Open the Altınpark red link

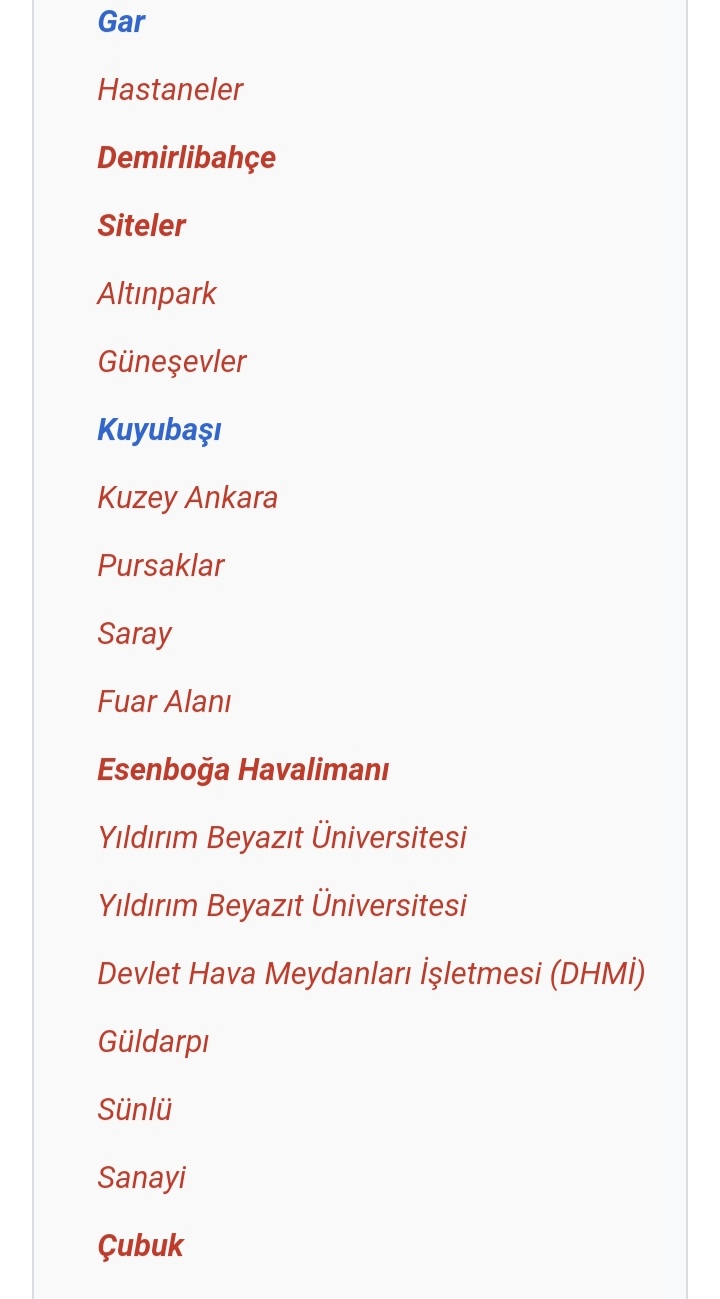pos(157,294)
